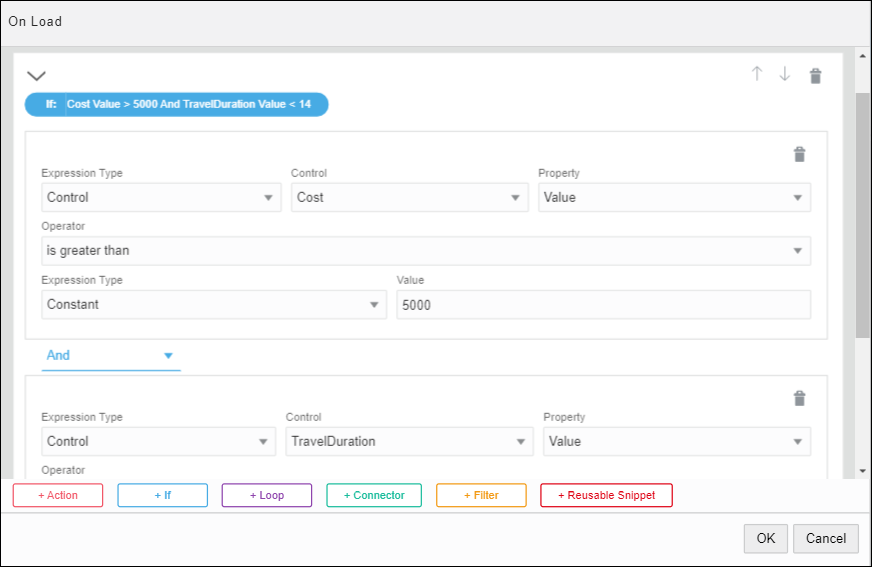Click the scrollbar up arrow
Image resolution: width=872 pixels, height=567 pixels.
tap(863, 56)
